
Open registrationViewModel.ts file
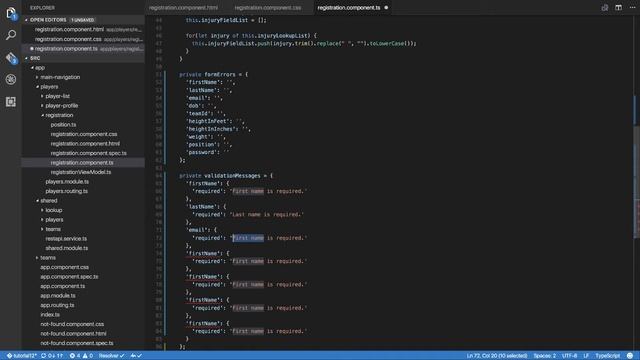point(81,172)
